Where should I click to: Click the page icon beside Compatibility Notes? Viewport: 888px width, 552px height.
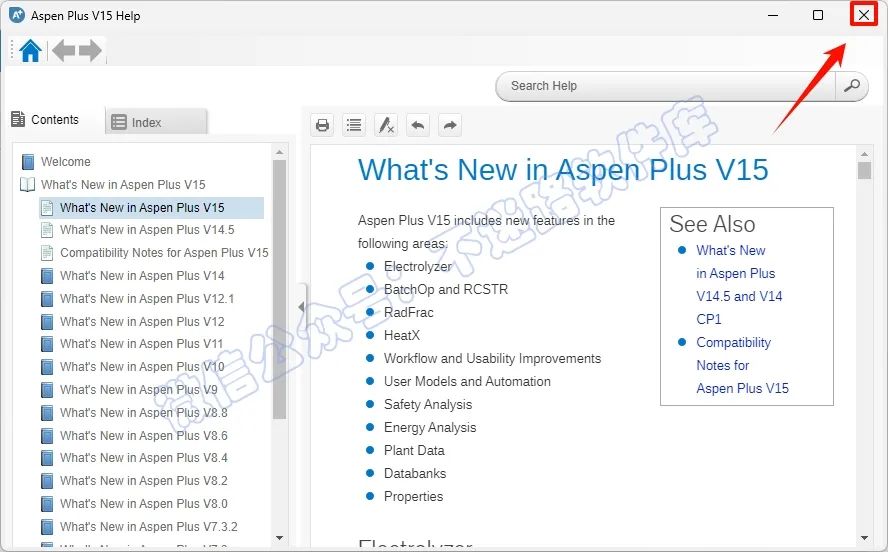point(47,253)
